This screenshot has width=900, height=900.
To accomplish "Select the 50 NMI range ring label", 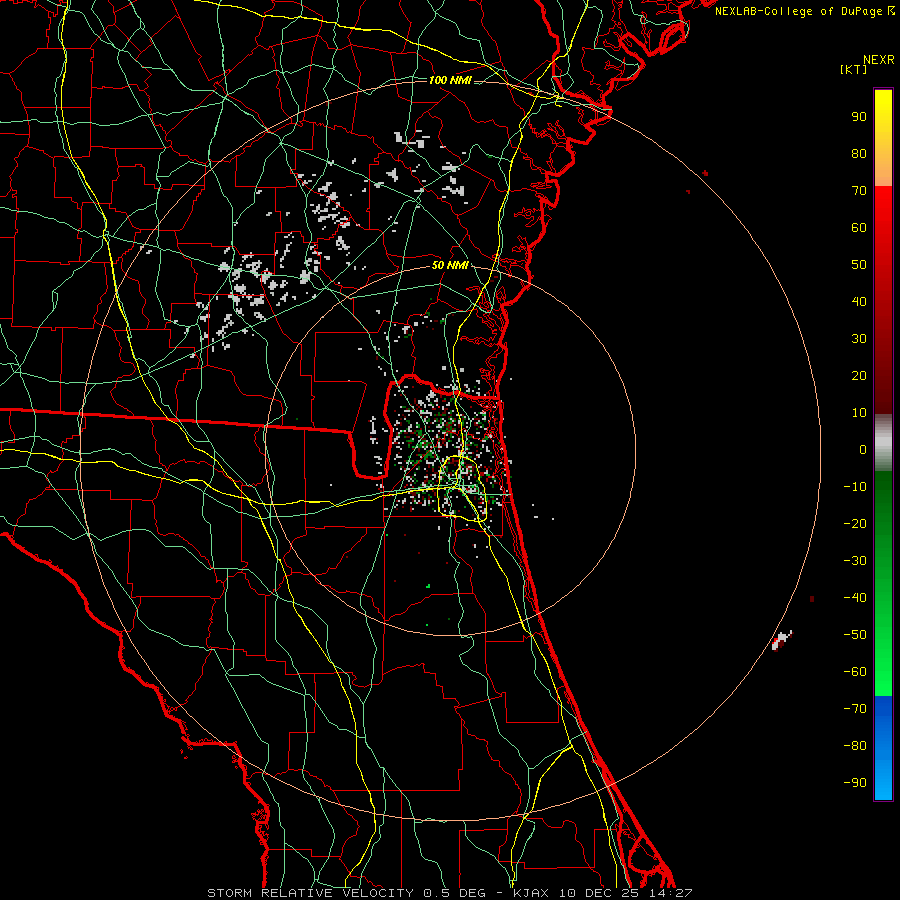I will [x=450, y=265].
